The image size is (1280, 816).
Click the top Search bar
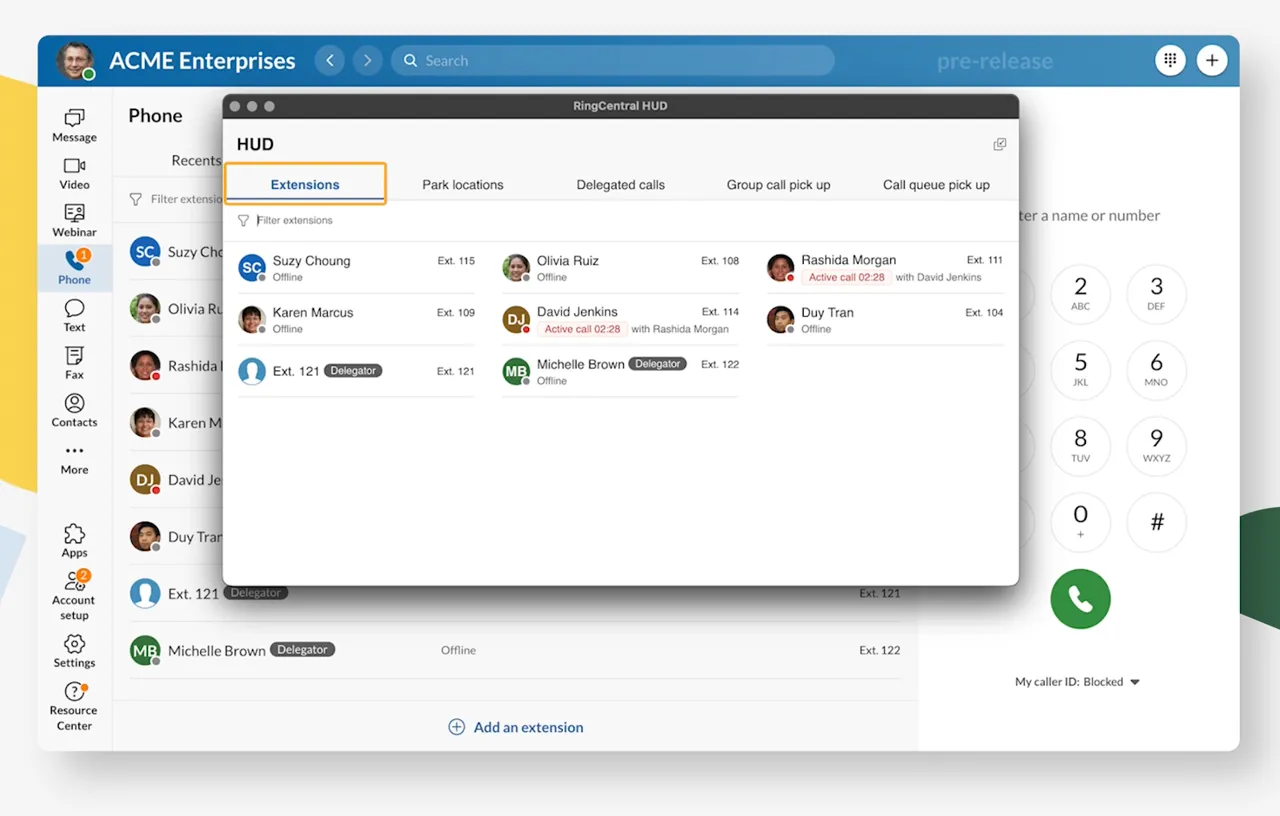[x=612, y=60]
